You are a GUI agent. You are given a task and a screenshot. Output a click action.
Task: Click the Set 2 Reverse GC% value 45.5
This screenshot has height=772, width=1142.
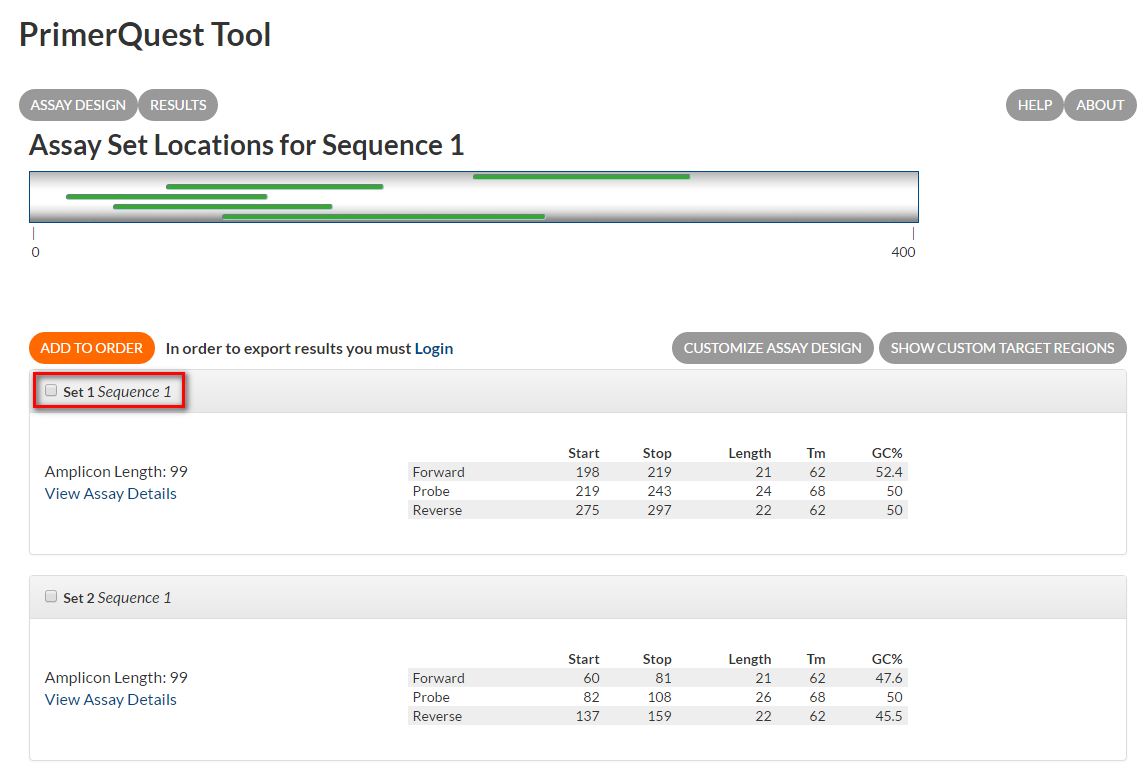click(x=889, y=716)
